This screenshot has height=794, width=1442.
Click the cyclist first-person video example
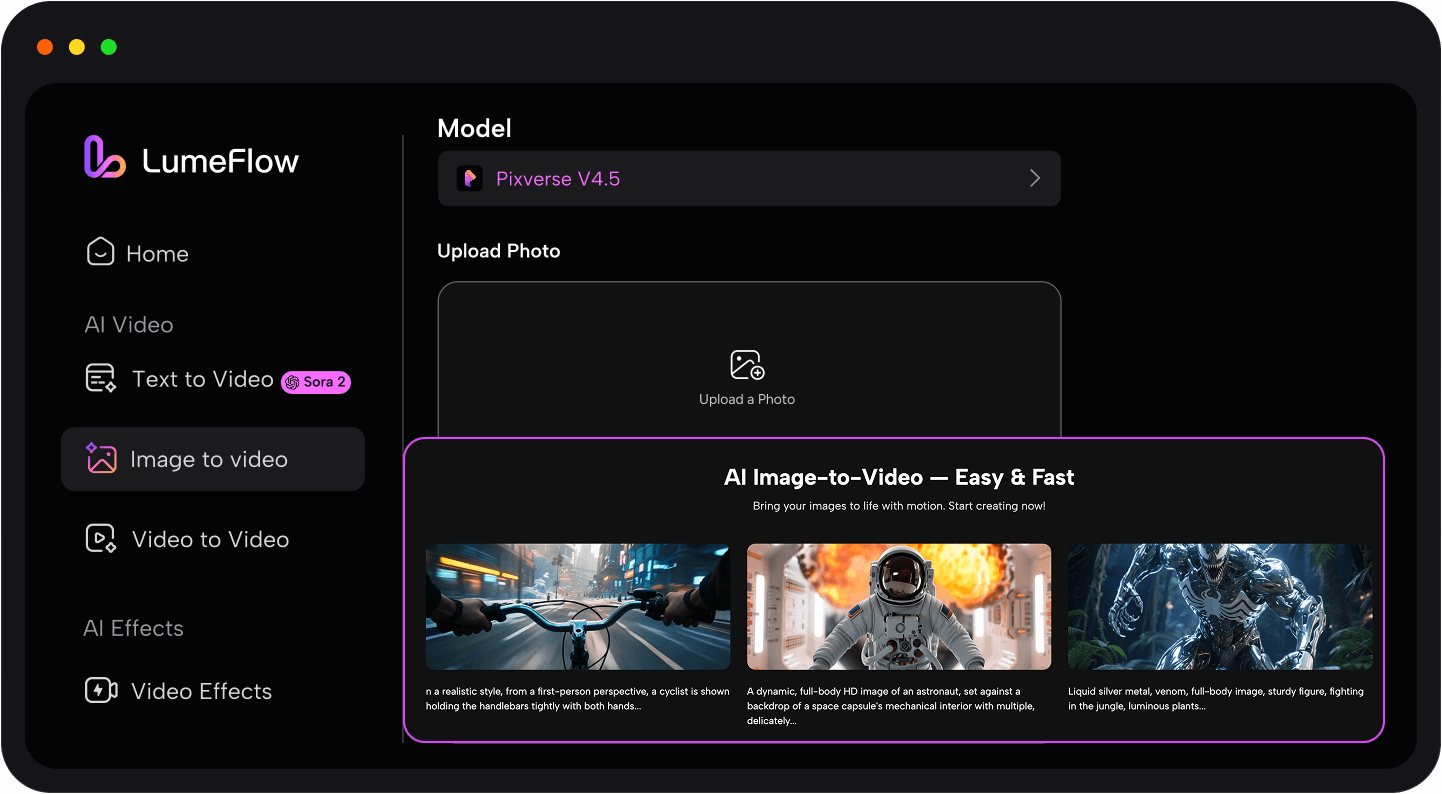click(577, 606)
